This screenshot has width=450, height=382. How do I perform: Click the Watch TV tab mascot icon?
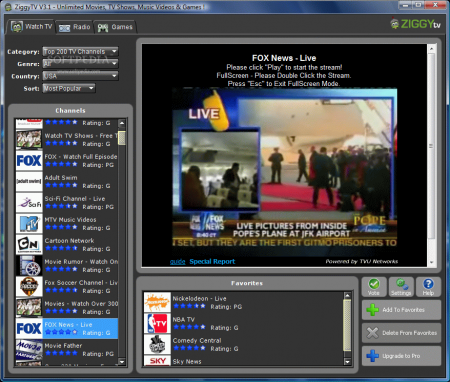(x=17, y=27)
